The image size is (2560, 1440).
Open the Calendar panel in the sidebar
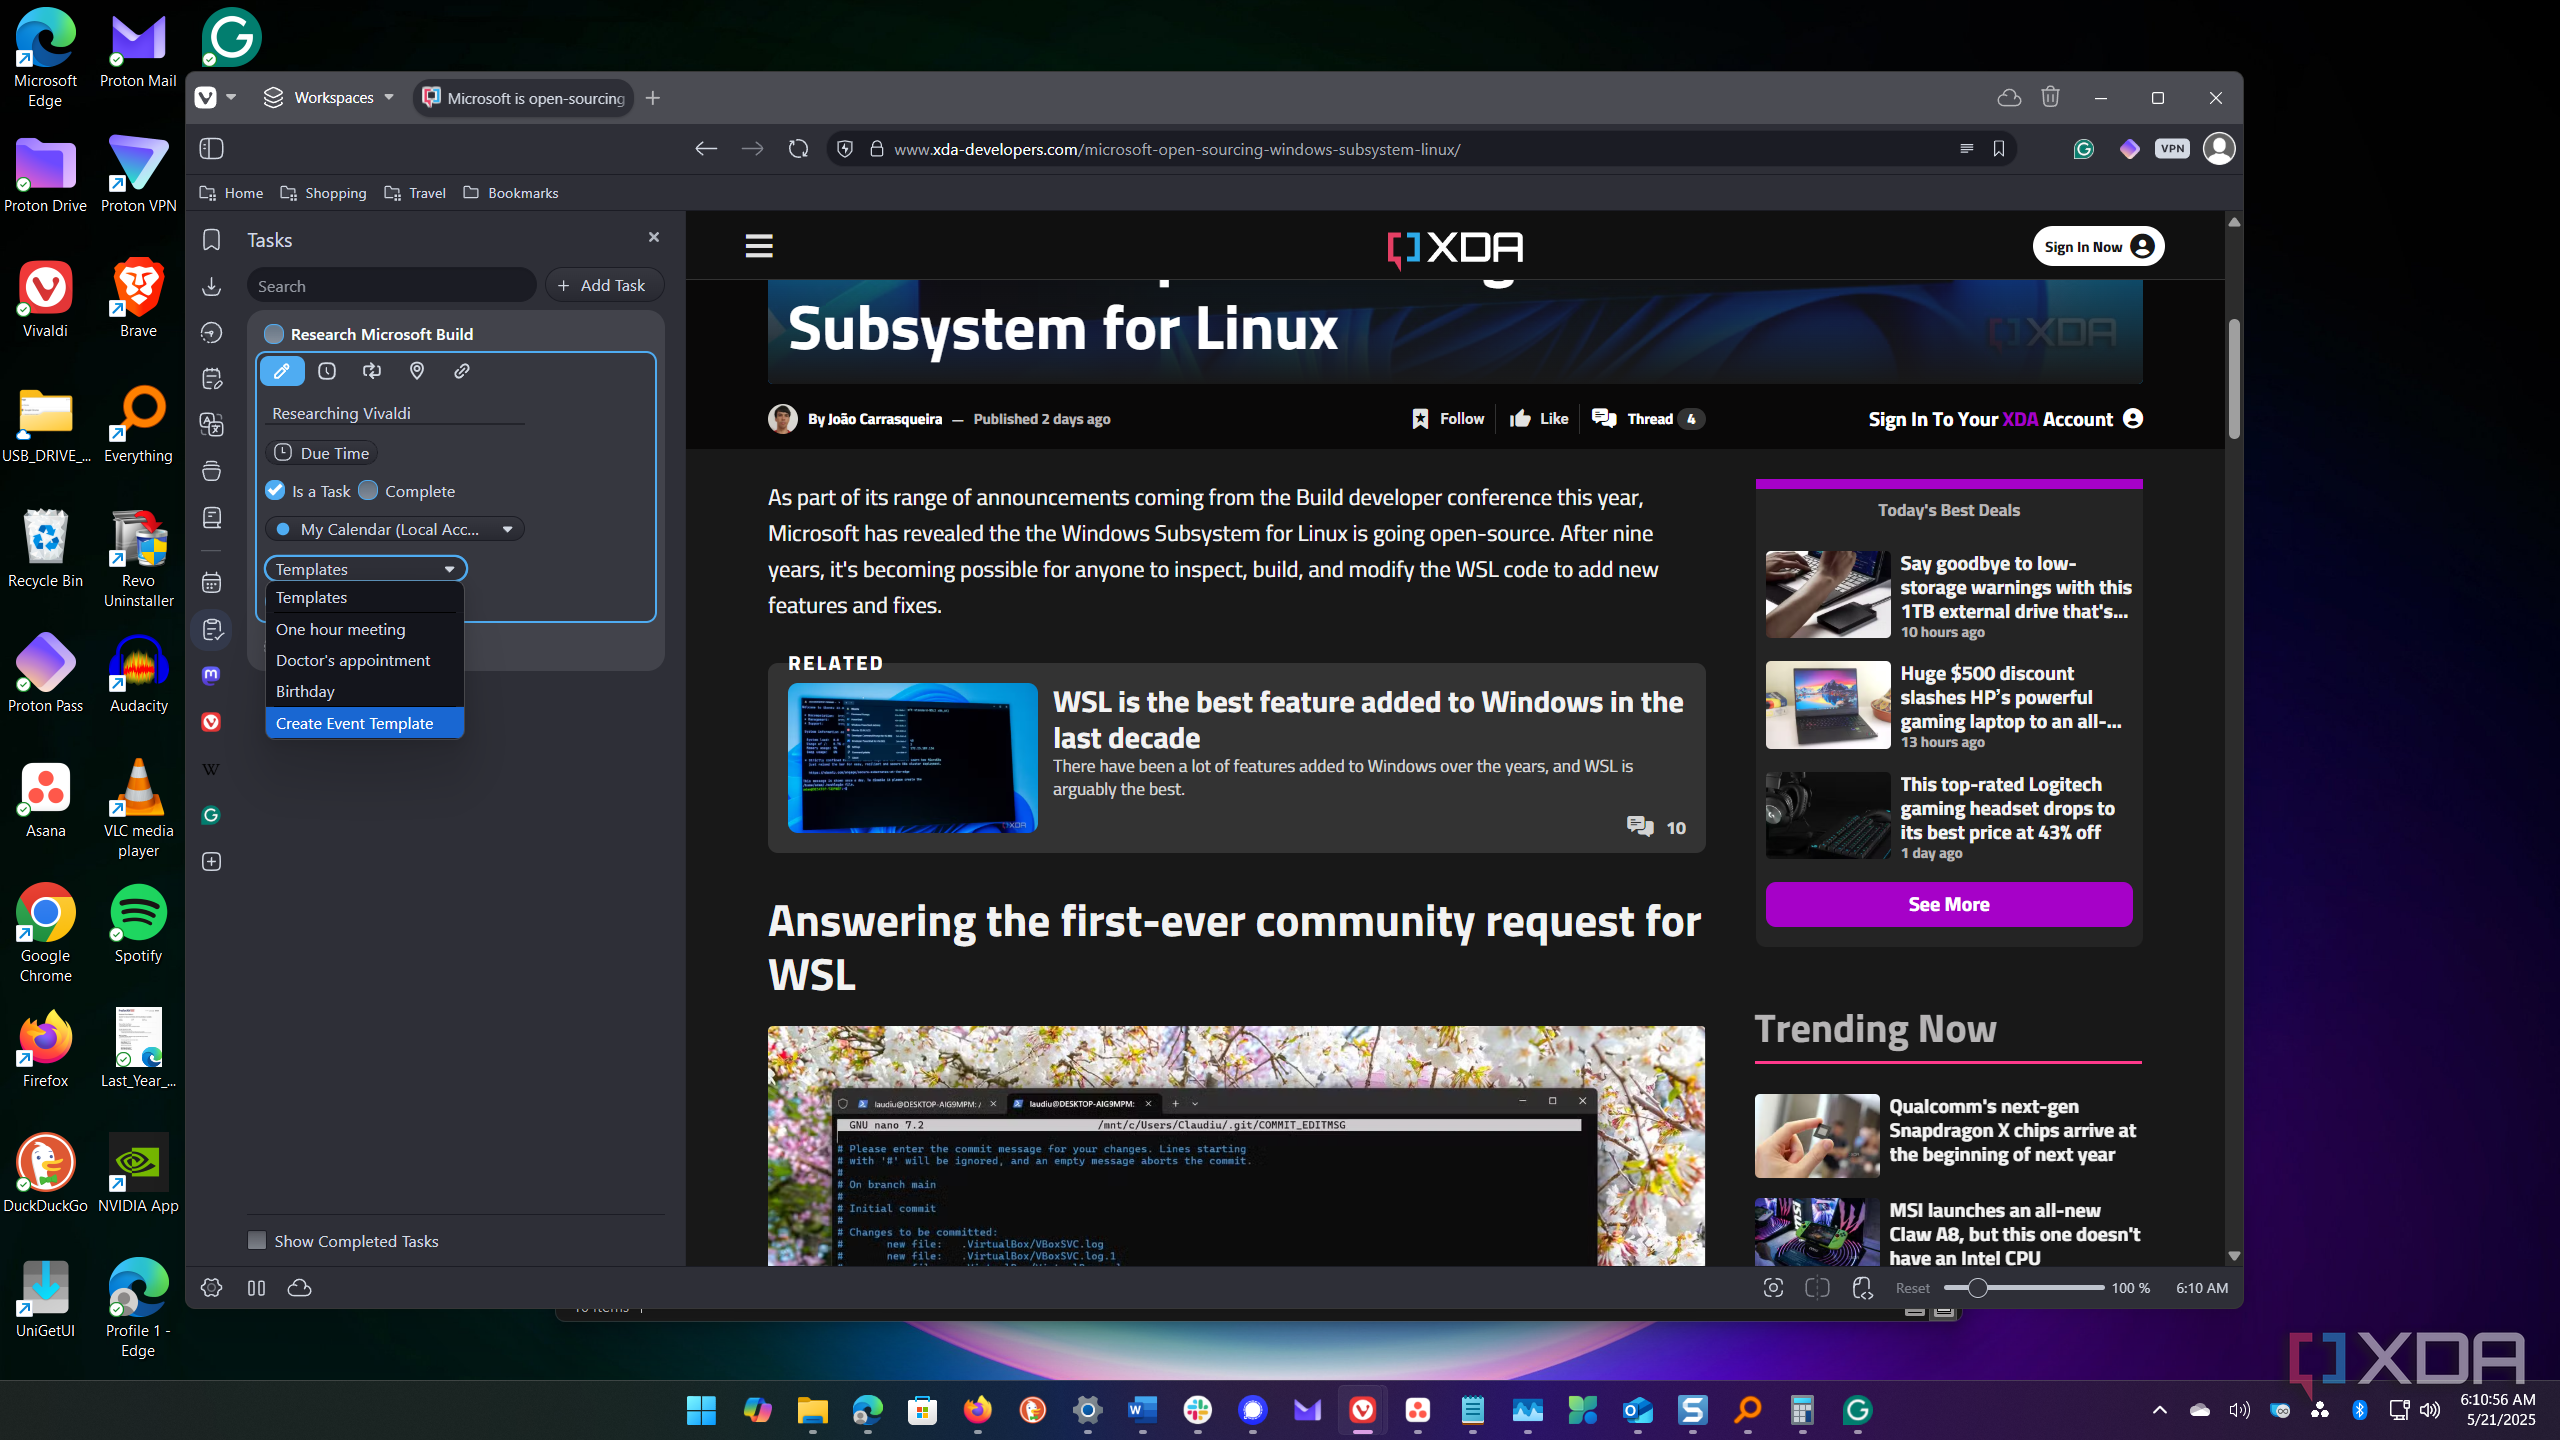tap(211, 583)
